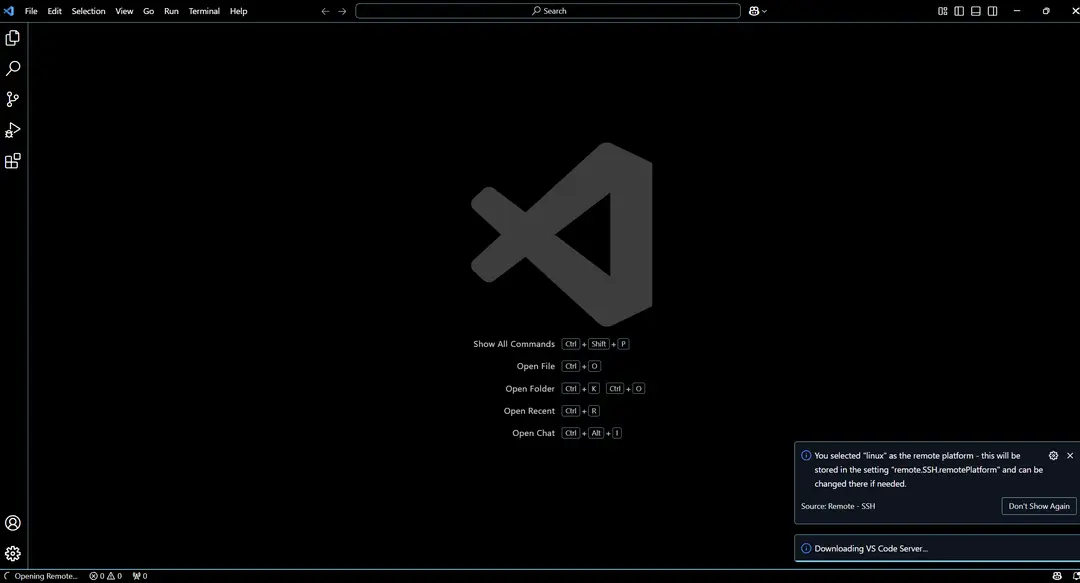Screen dimensions: 1080x583
Task: Open the View menu
Action: click(124, 11)
